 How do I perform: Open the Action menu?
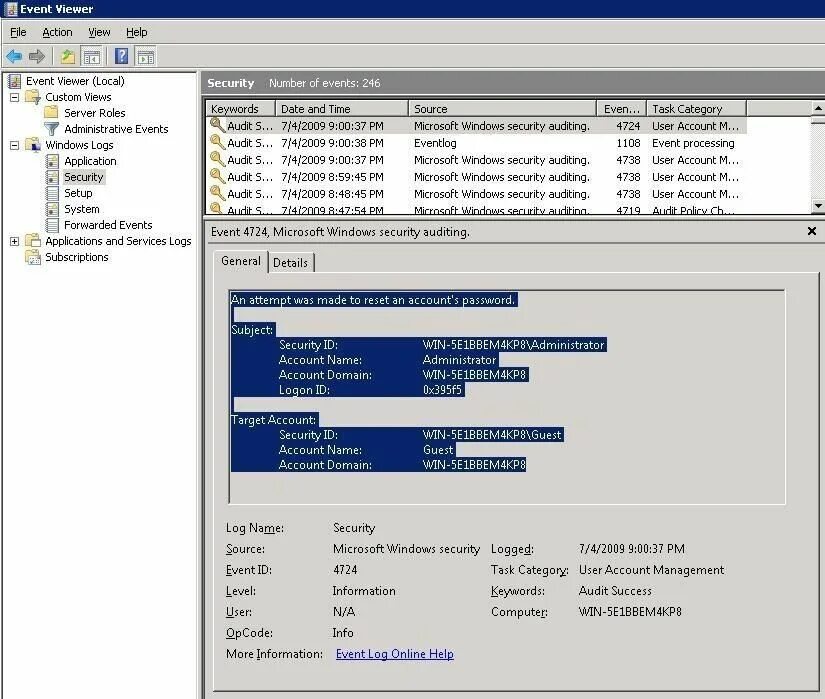[x=57, y=33]
